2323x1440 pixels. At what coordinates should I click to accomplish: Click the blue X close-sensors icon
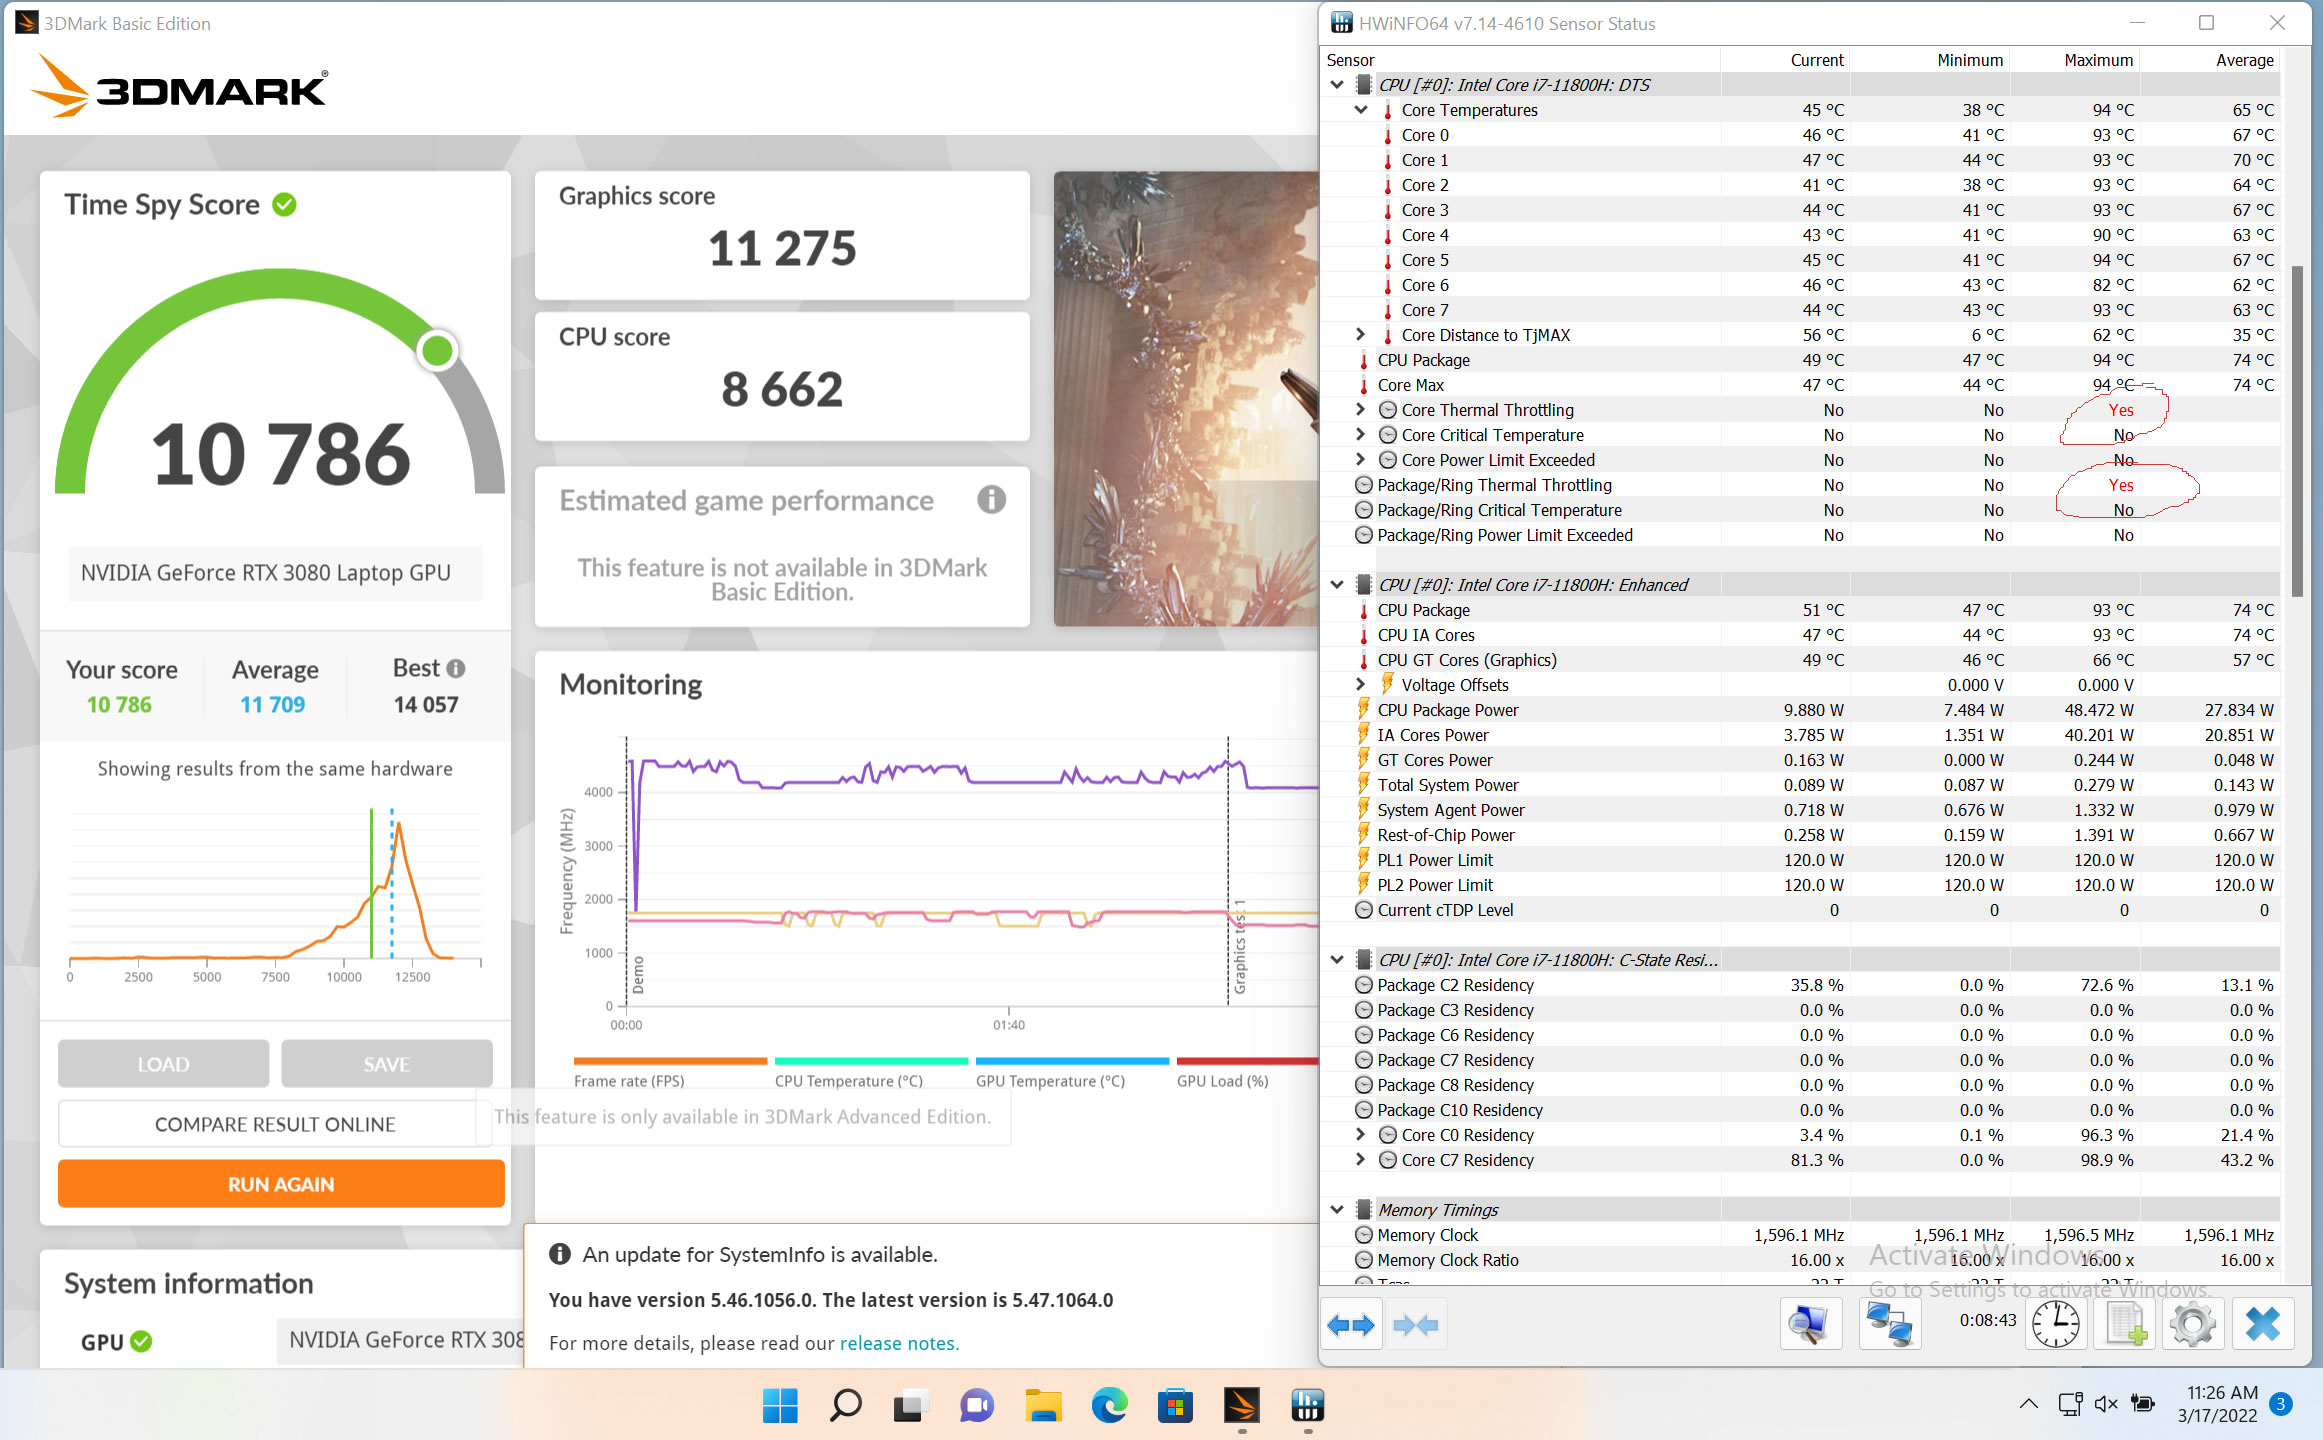(x=2262, y=1325)
